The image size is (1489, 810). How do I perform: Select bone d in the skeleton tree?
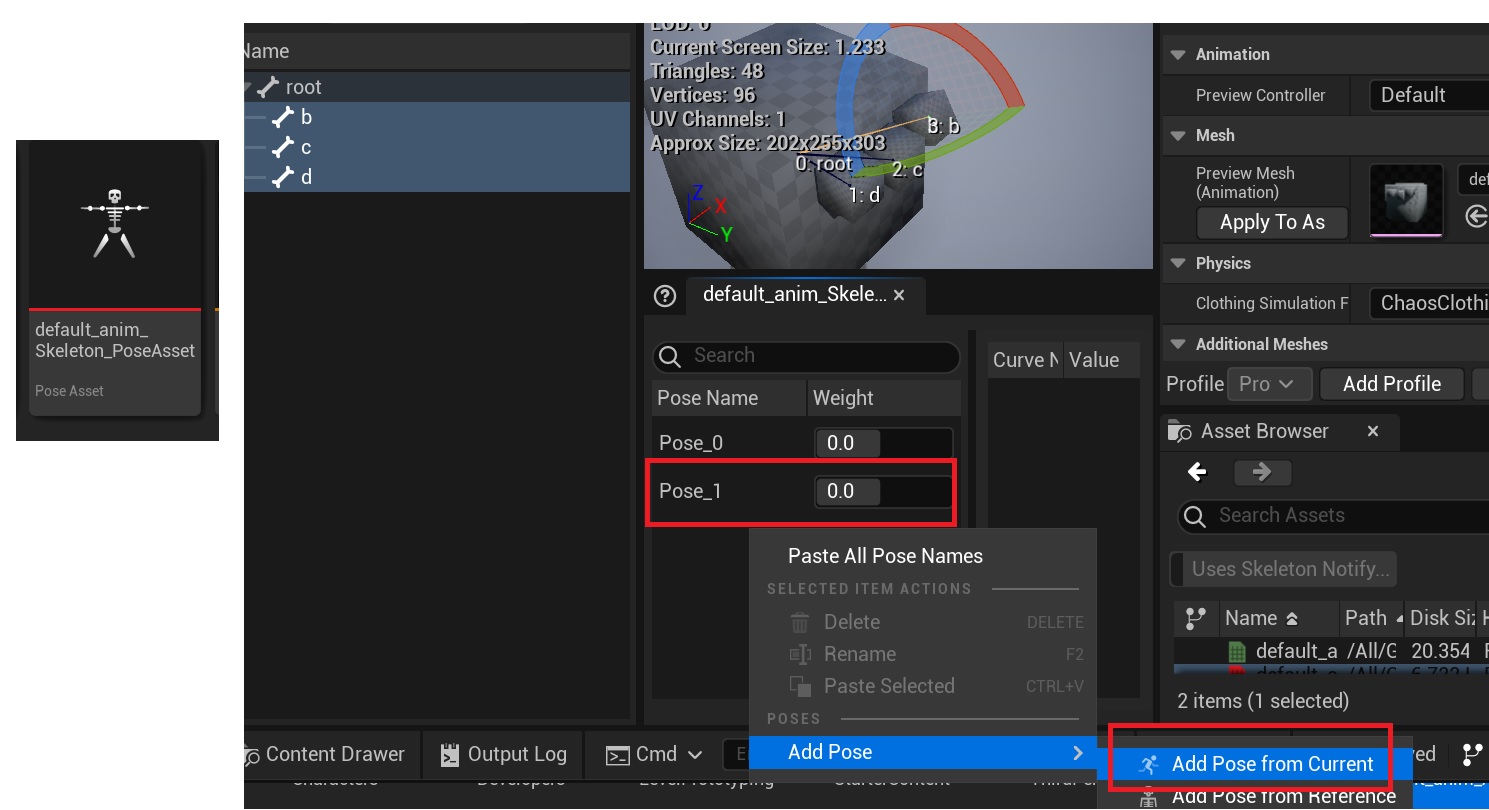(x=437, y=177)
